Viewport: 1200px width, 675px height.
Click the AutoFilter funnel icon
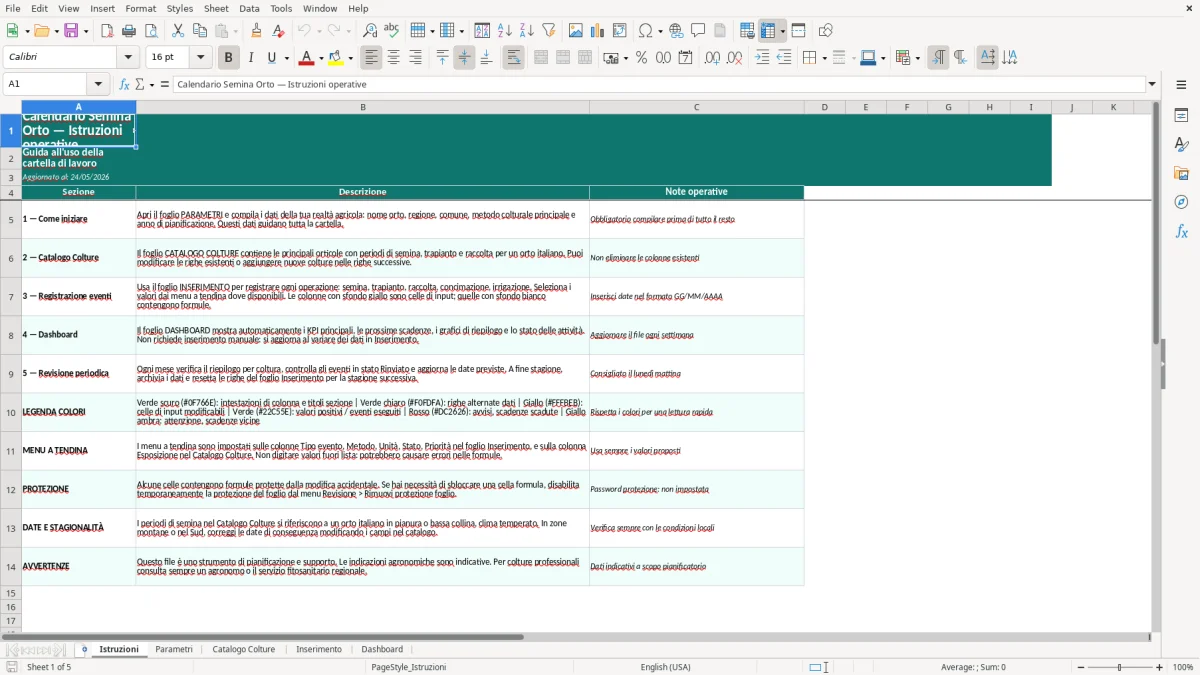[549, 31]
